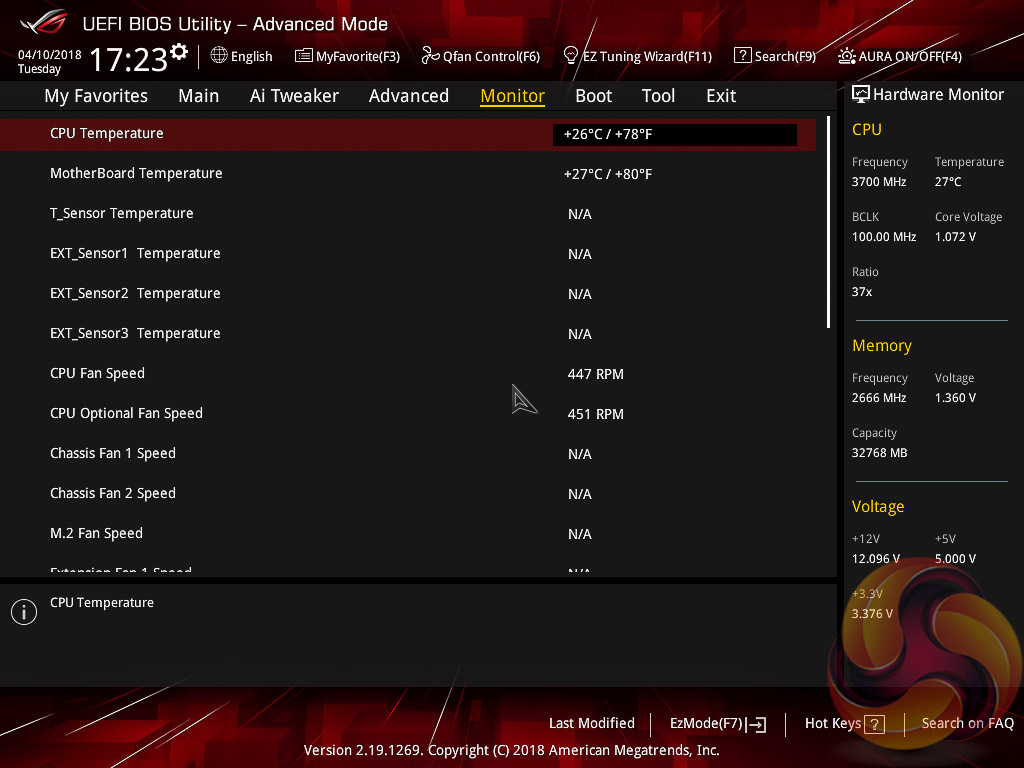This screenshot has height=768, width=1024.
Task: Click the Core Voltage 1.072 V value
Action: 955,237
